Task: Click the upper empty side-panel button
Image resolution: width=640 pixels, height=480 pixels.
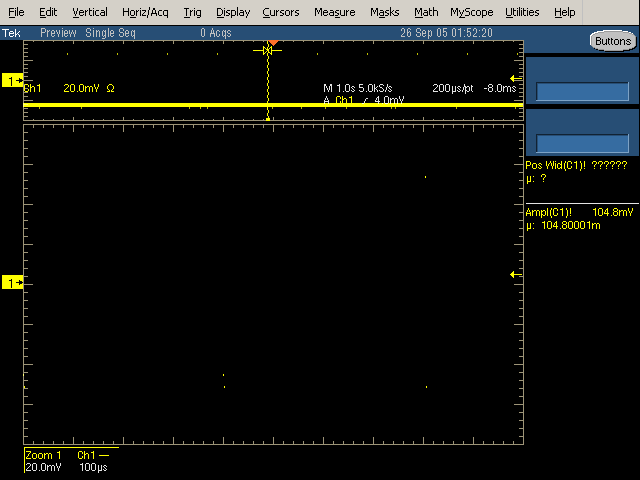Action: 581,91
